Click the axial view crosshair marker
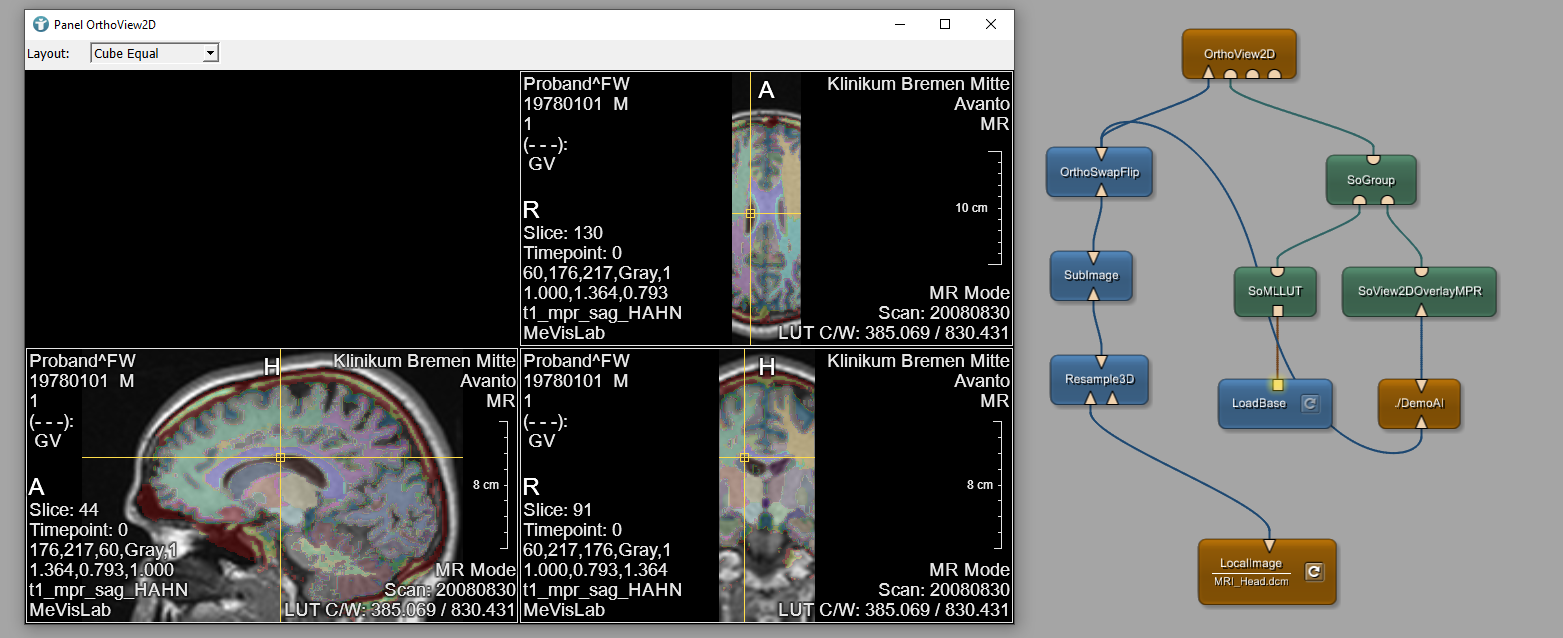 click(x=750, y=213)
